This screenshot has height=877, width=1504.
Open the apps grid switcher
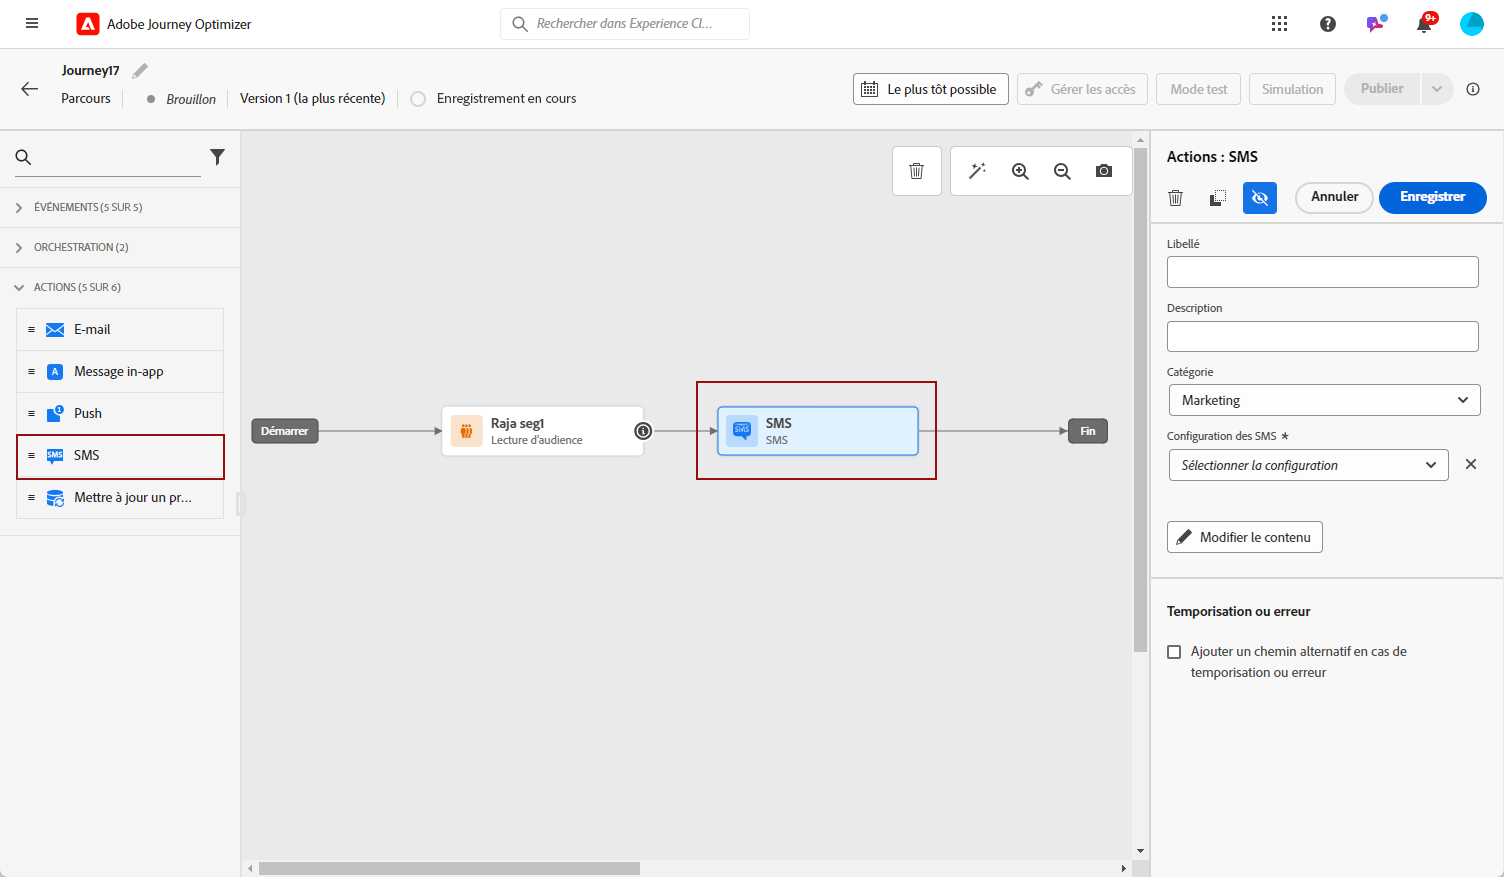tap(1279, 24)
